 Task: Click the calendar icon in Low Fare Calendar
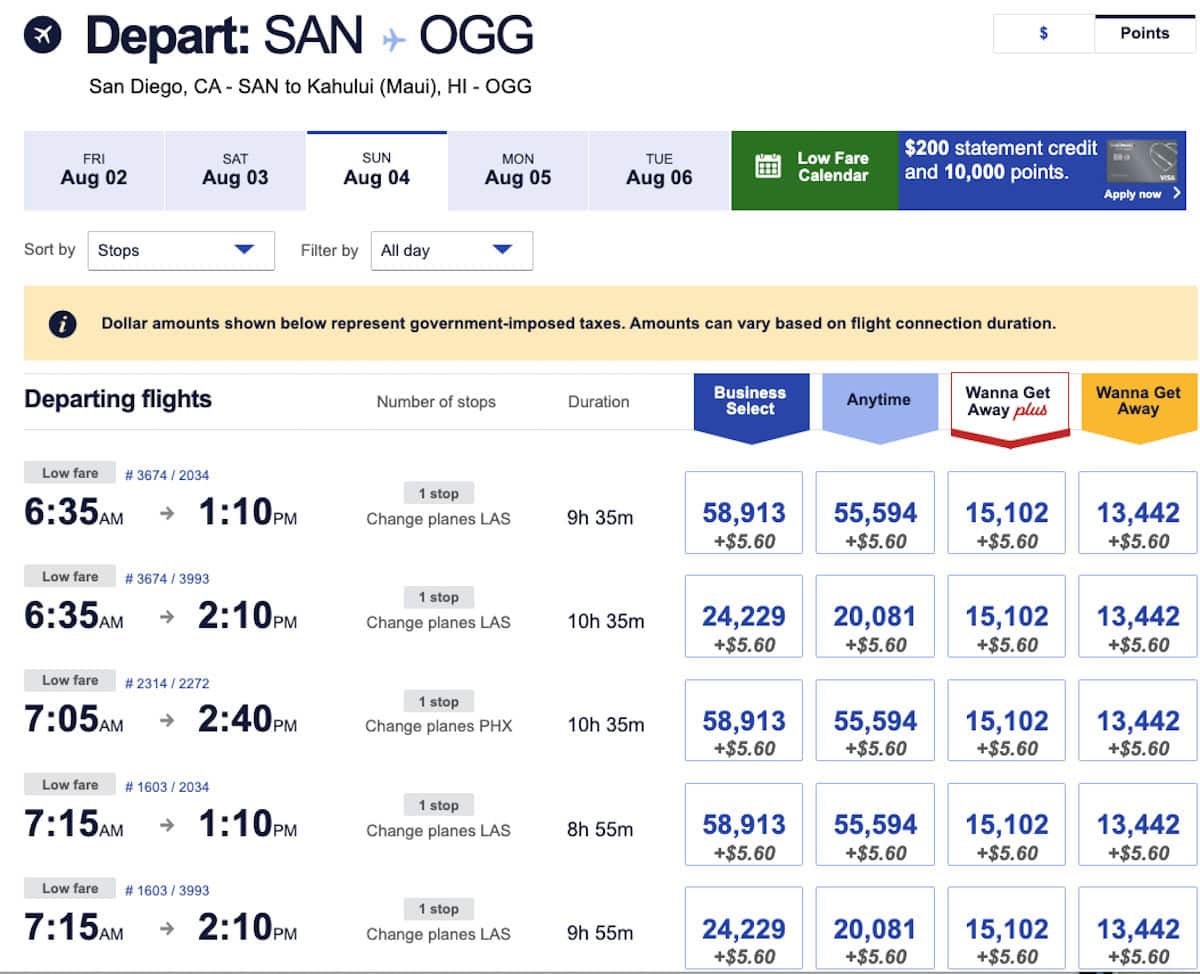(768, 166)
